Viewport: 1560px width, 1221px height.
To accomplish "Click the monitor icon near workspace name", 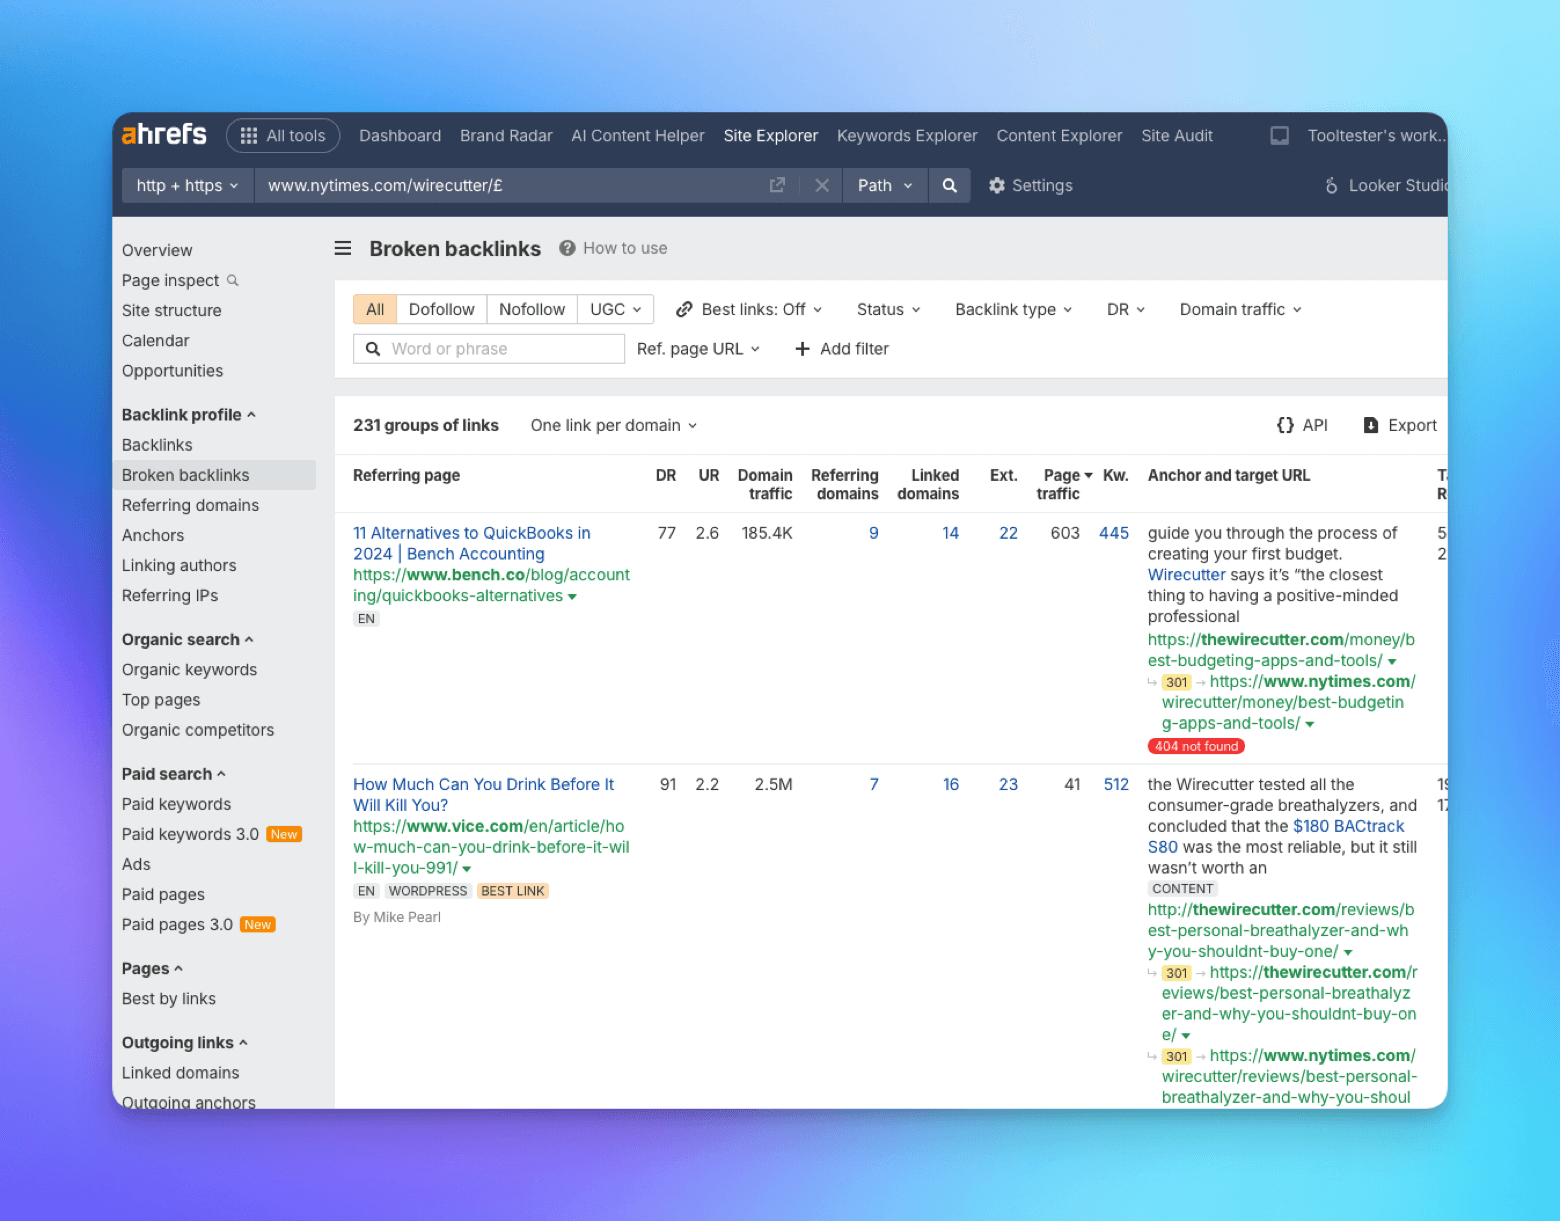I will click(x=1279, y=136).
